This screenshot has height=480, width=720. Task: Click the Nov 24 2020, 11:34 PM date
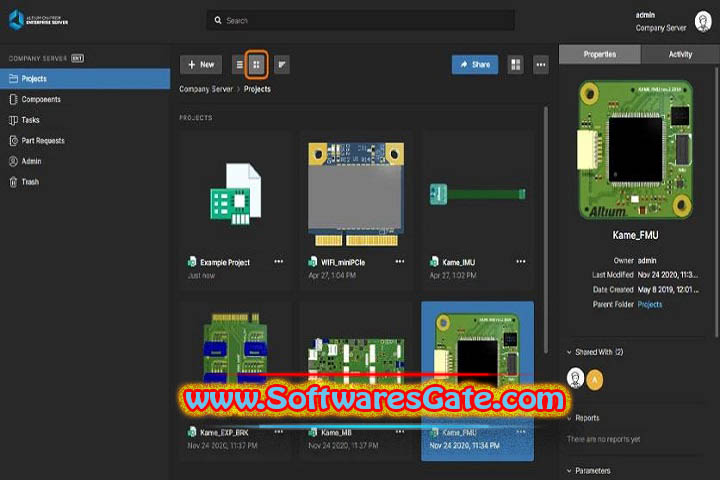coord(465,446)
